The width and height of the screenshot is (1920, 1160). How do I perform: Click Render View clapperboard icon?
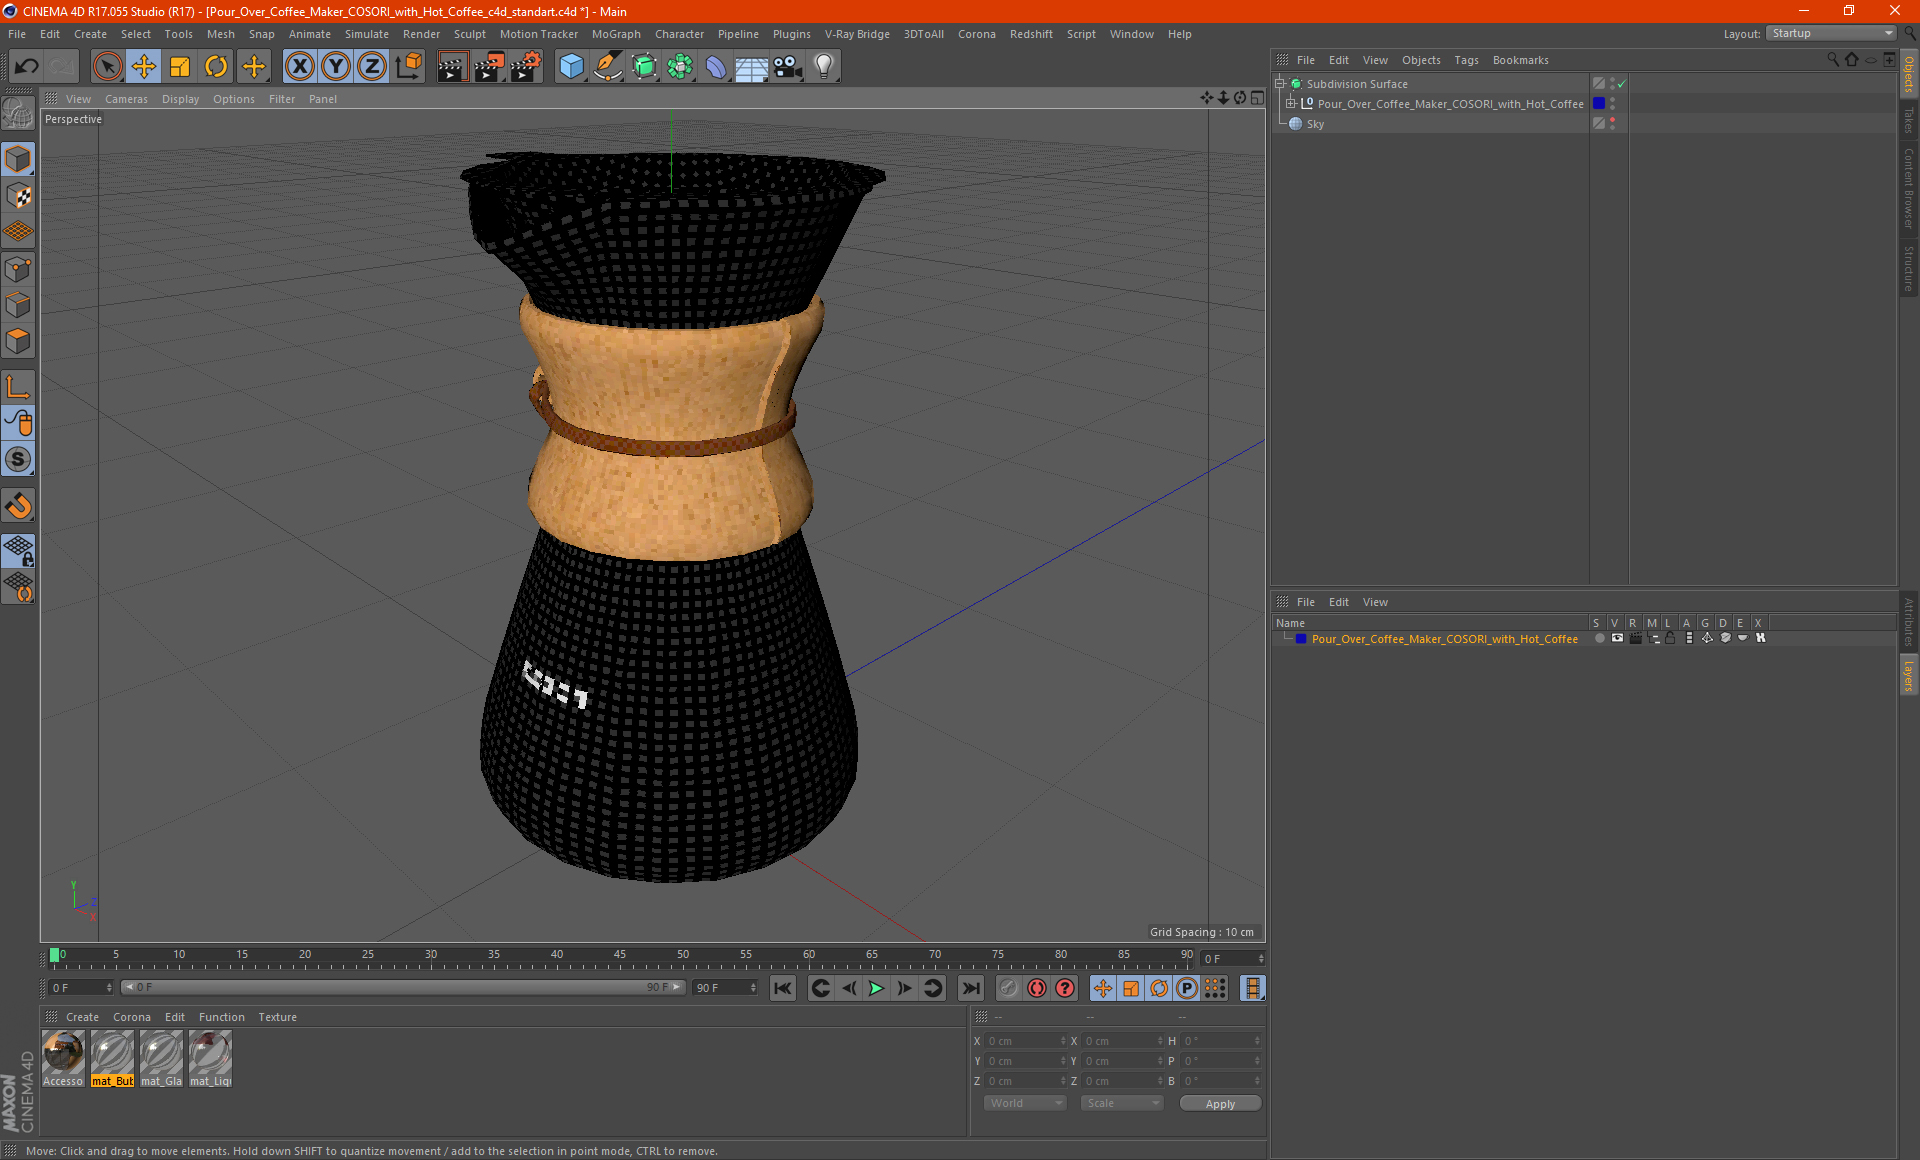pyautogui.click(x=452, y=67)
